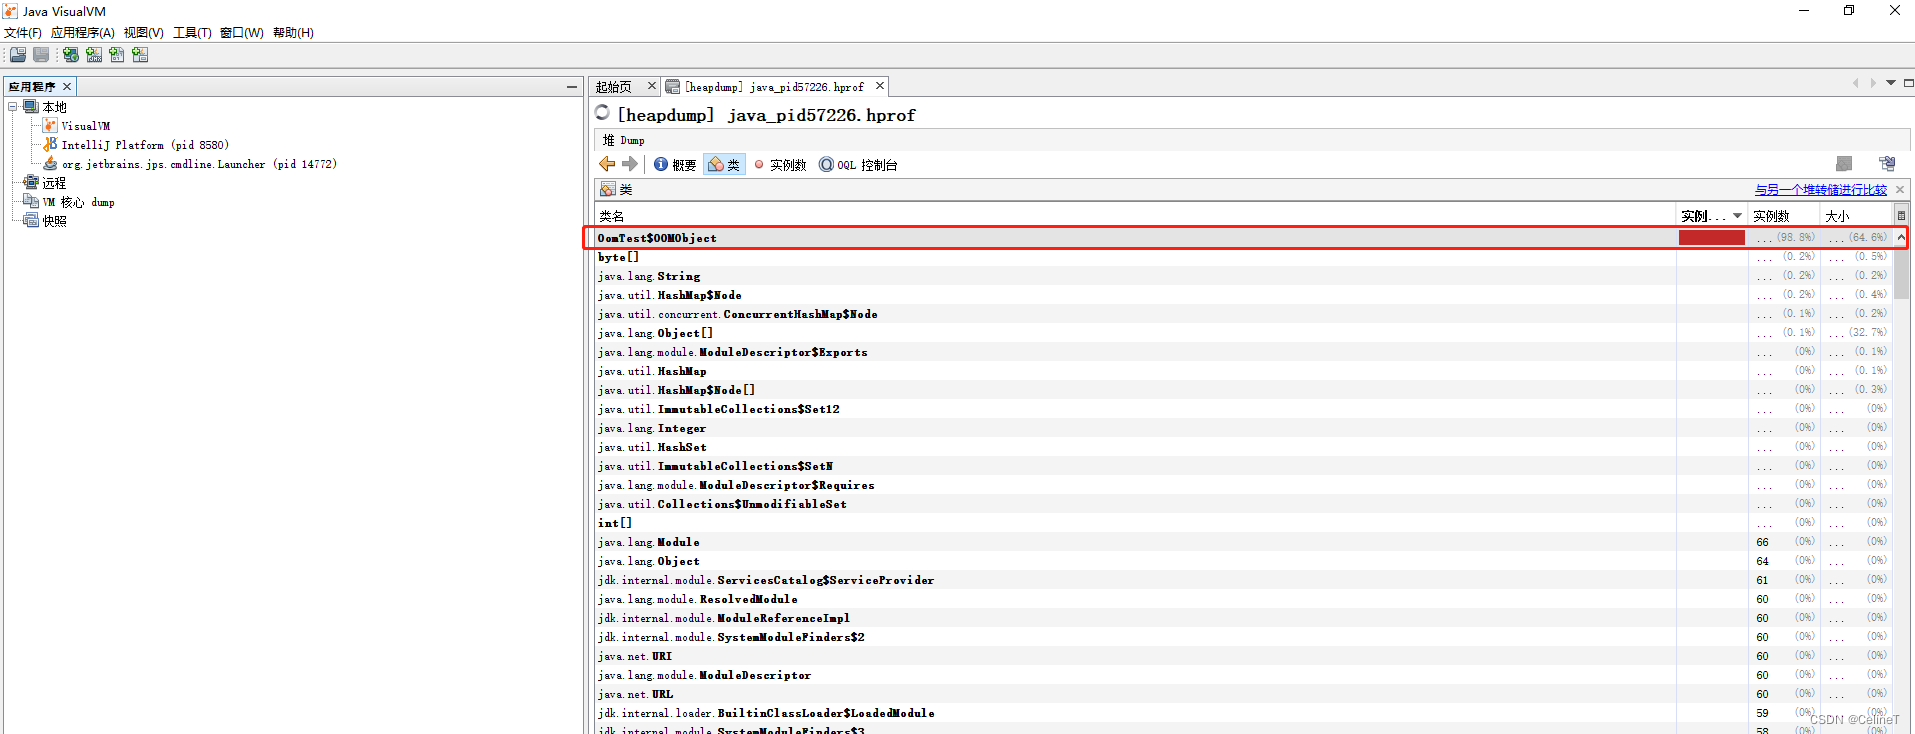This screenshot has width=1915, height=734.
Task: Select the java.lang.String row
Action: click(x=1244, y=276)
